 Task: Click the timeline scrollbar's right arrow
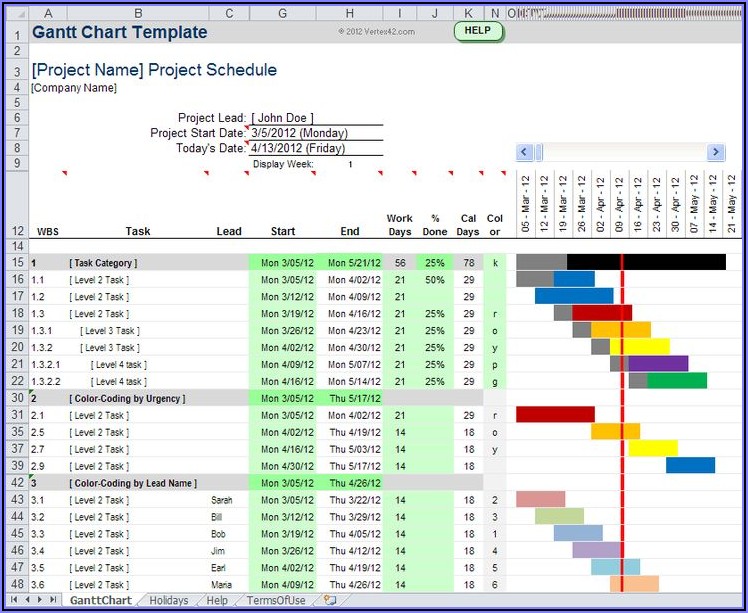(715, 152)
